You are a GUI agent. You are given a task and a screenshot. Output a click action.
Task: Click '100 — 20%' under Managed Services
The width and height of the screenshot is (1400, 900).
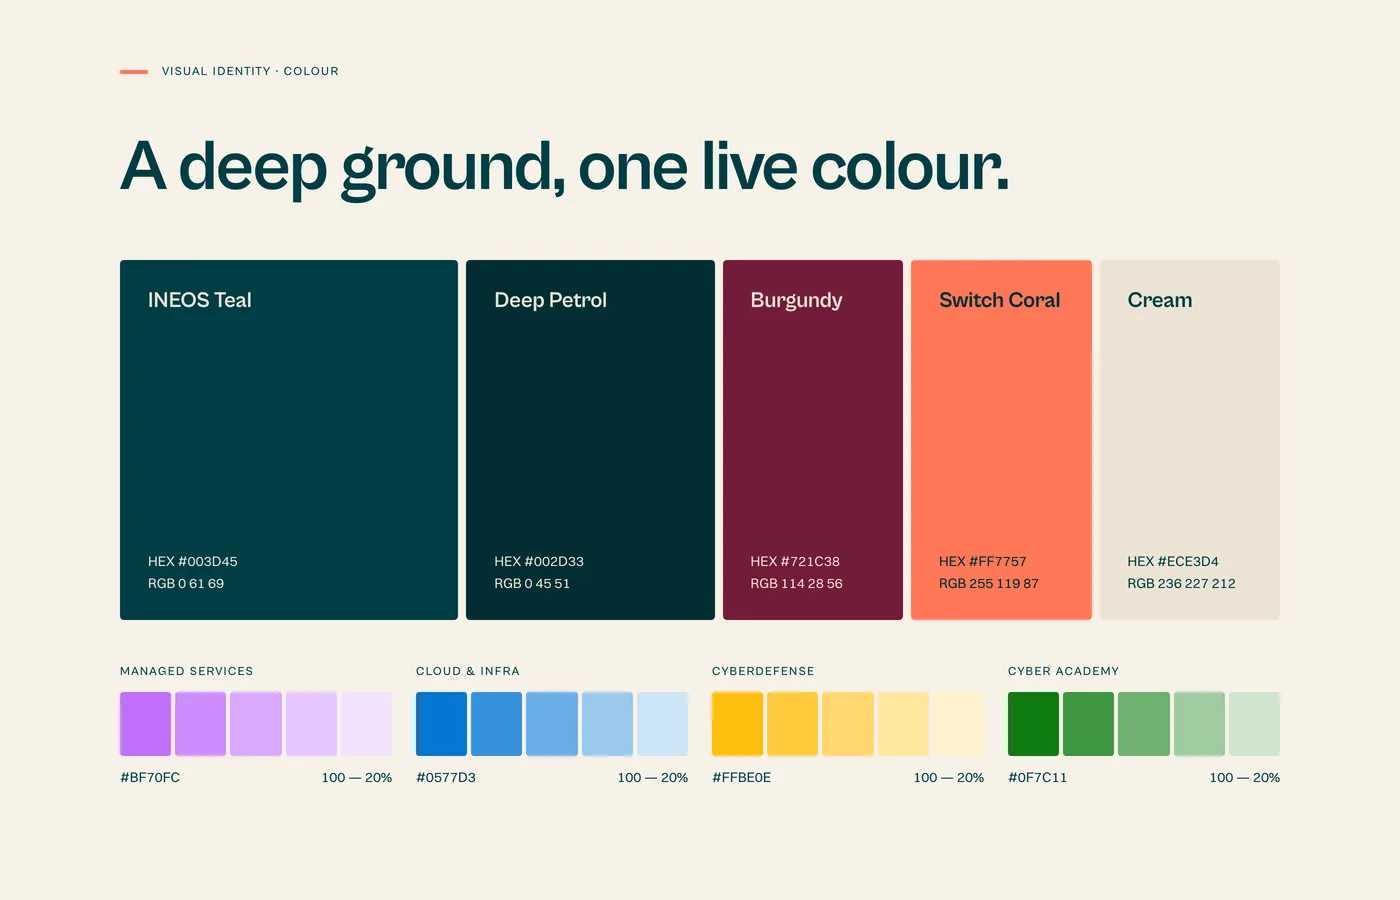(357, 777)
